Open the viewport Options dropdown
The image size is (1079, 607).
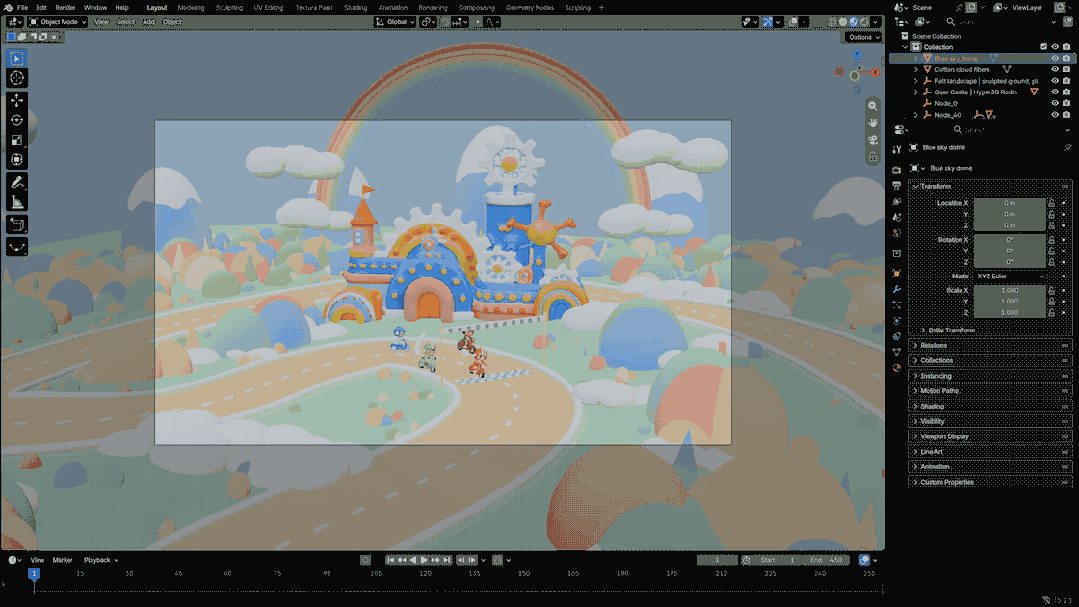point(864,37)
